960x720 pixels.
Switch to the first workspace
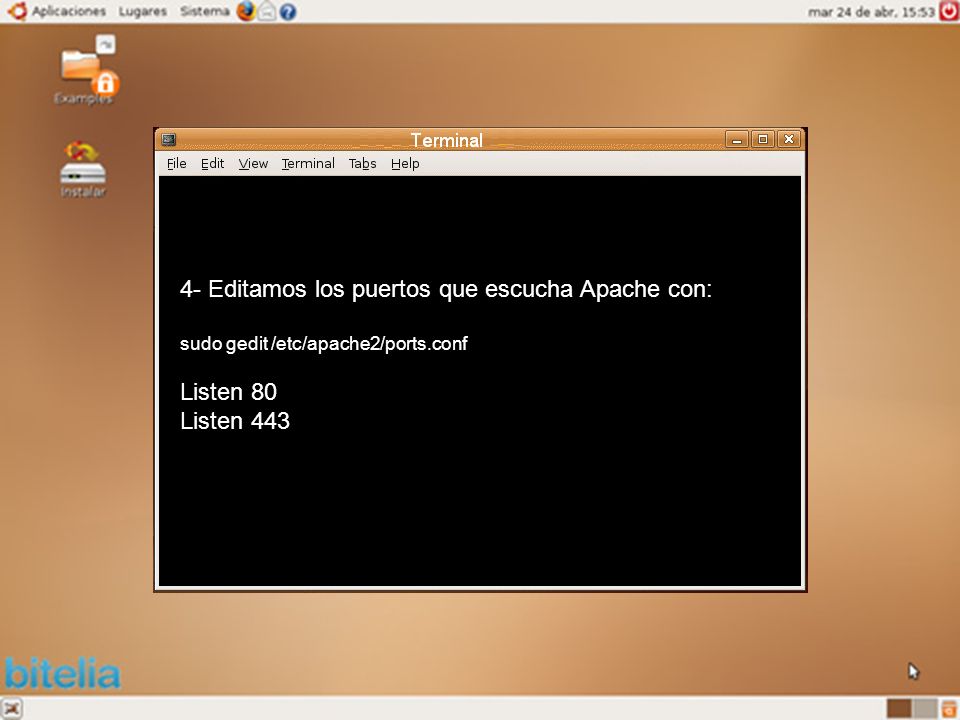tap(899, 709)
